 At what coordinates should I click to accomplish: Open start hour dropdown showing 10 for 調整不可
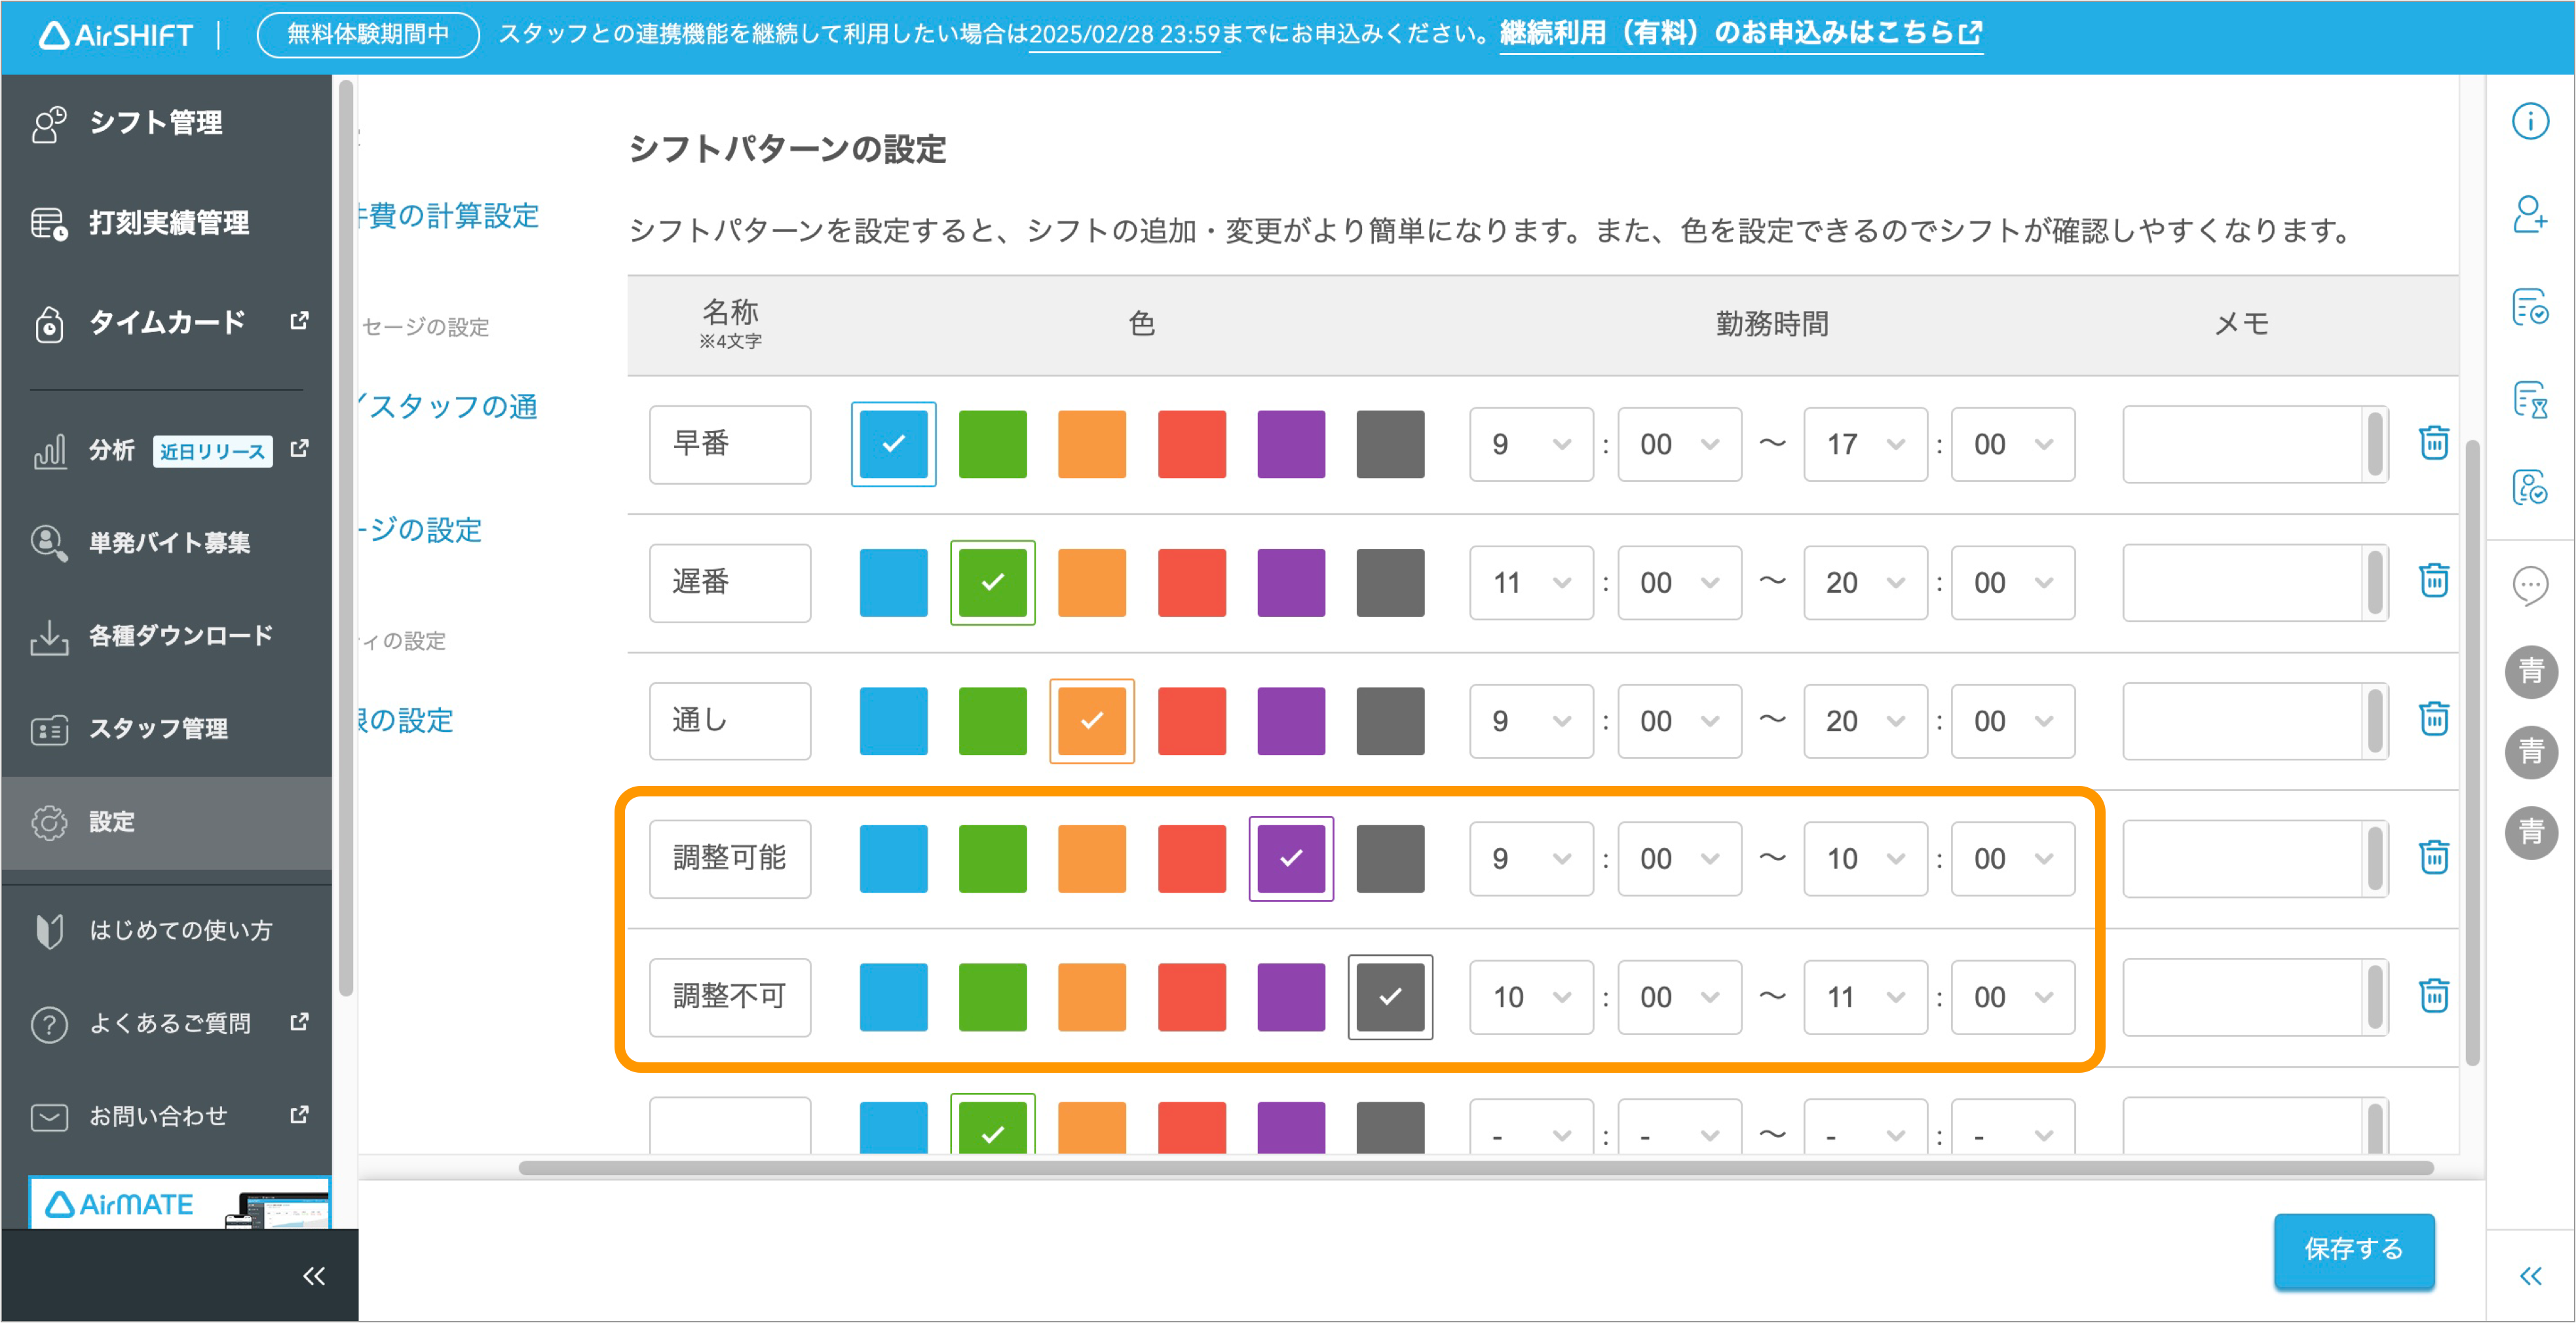(x=1531, y=997)
